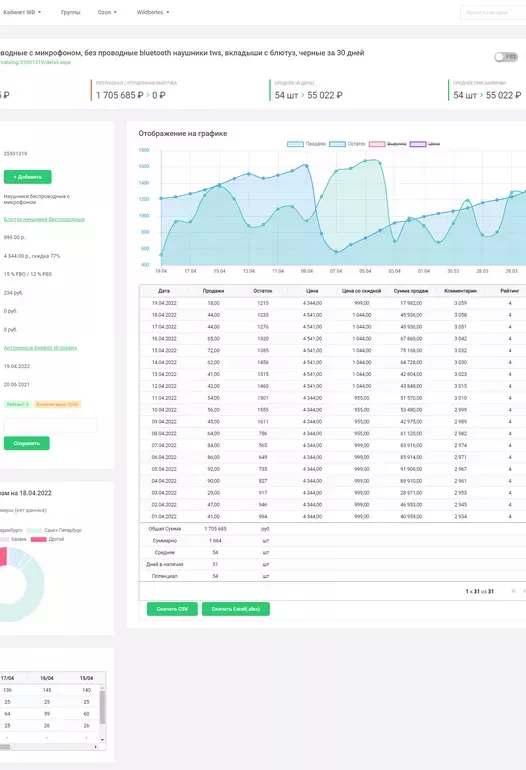The height and width of the screenshot is (770, 526).
Task: Toggle the Остаток series in chart legend
Action: (347, 144)
